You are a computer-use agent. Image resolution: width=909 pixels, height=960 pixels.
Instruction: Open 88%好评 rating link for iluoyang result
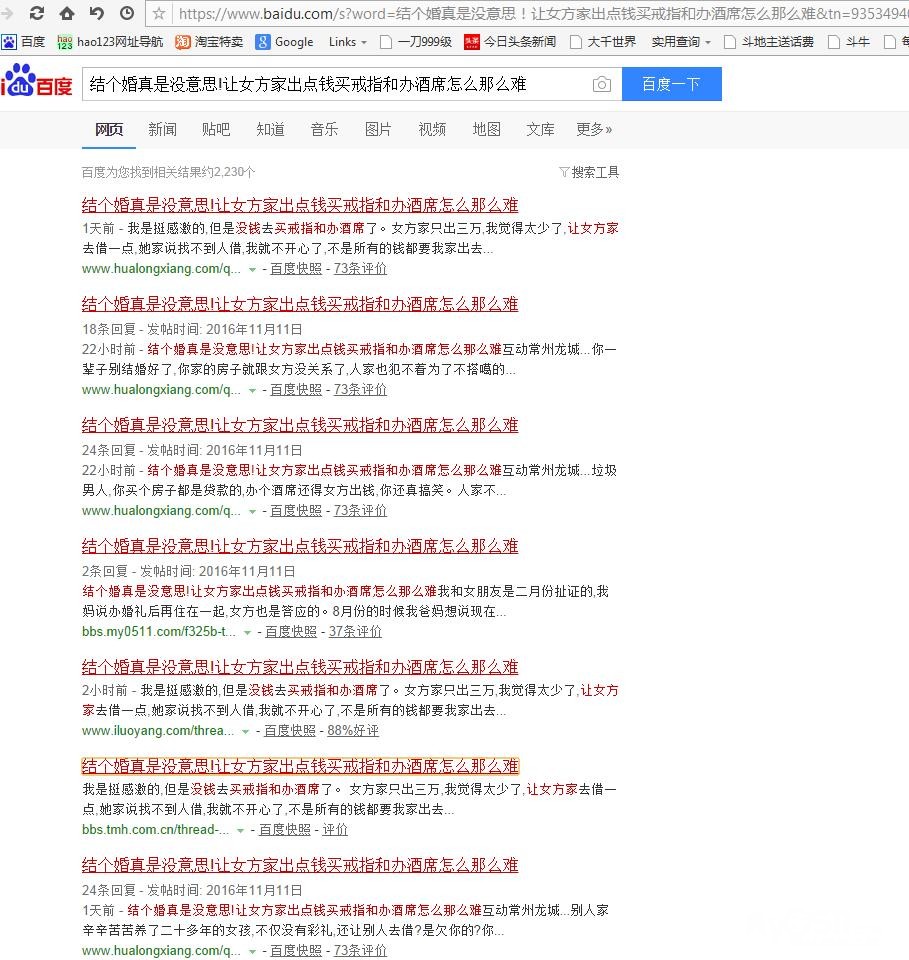353,731
